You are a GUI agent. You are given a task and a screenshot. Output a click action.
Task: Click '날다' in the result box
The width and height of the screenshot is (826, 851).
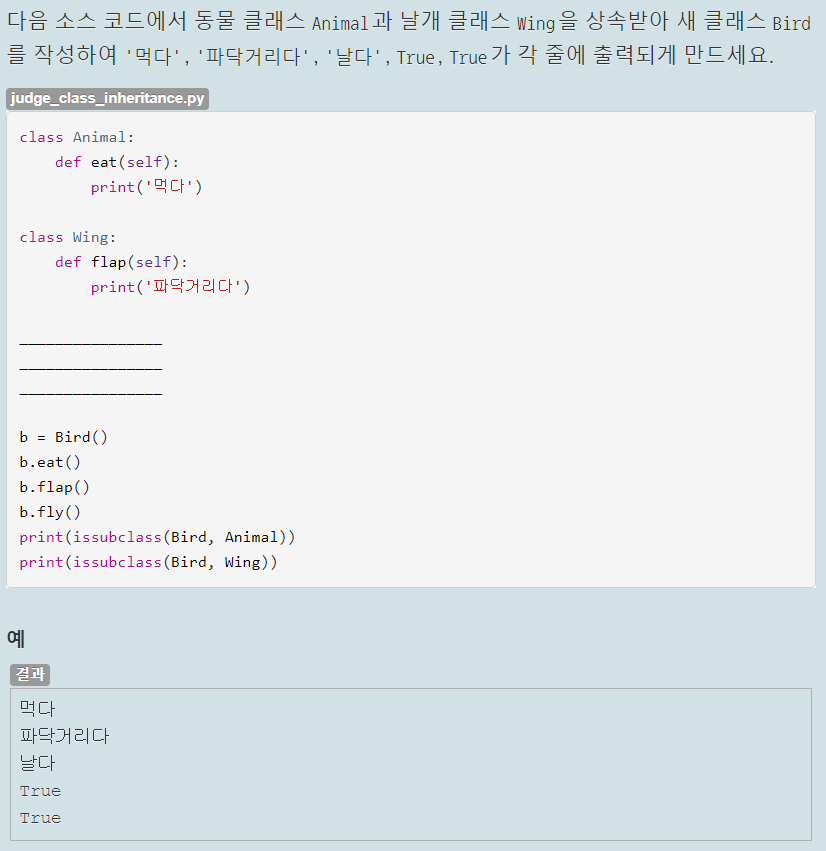pos(37,763)
